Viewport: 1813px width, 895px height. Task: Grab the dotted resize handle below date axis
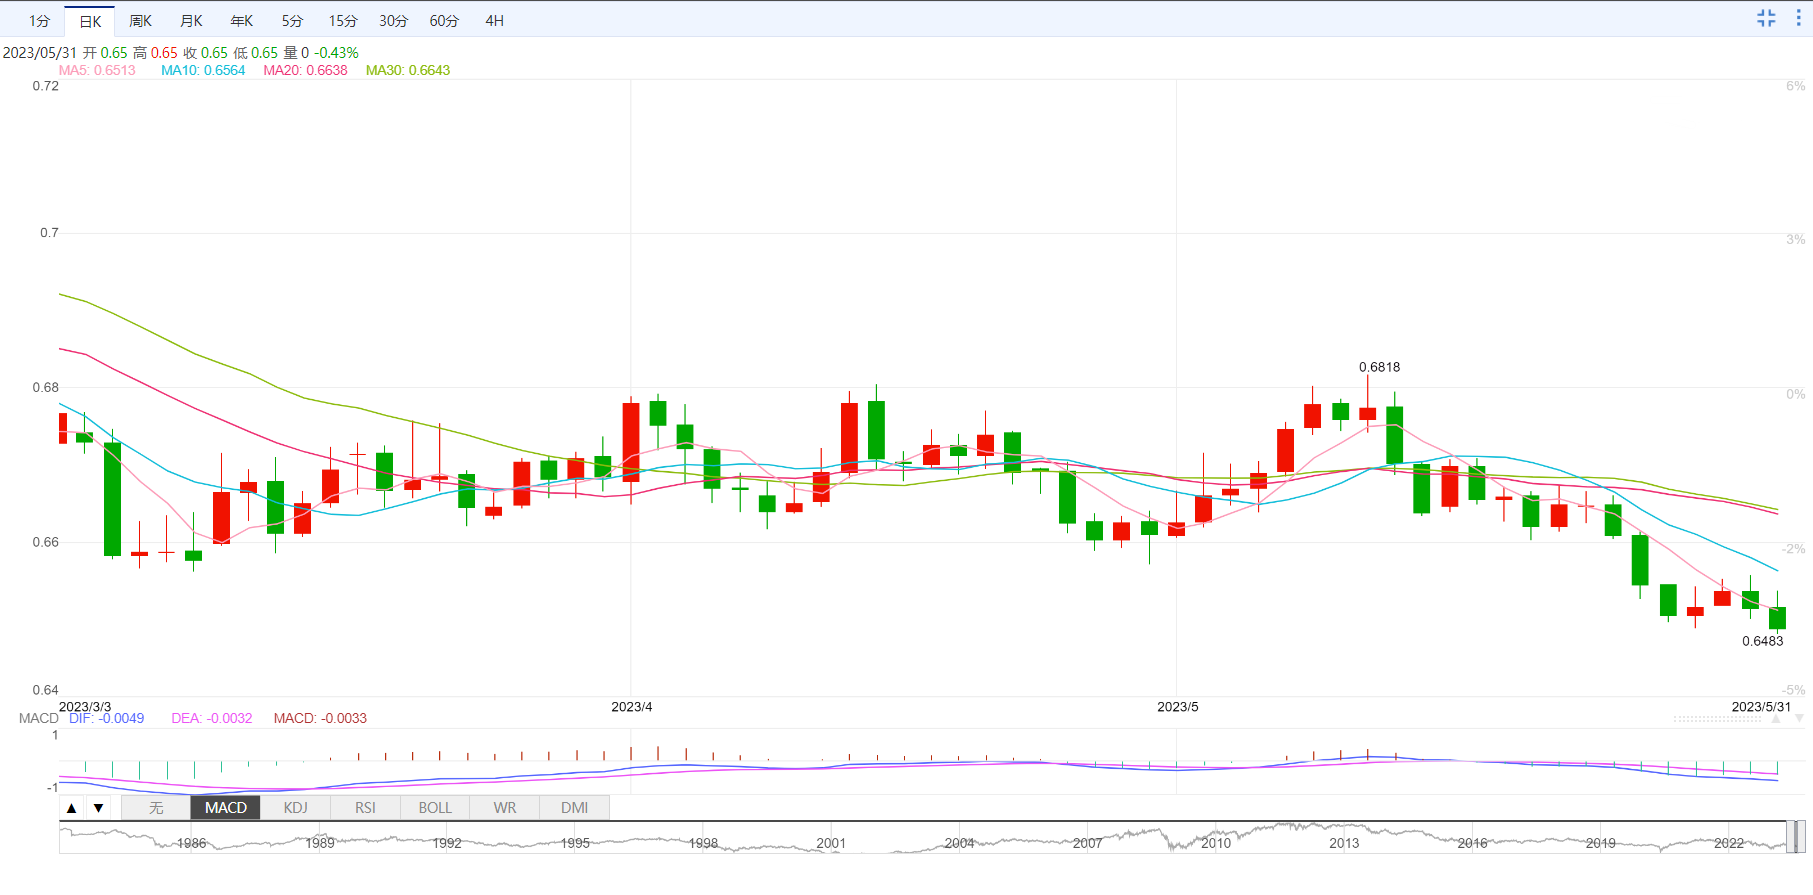[1717, 718]
